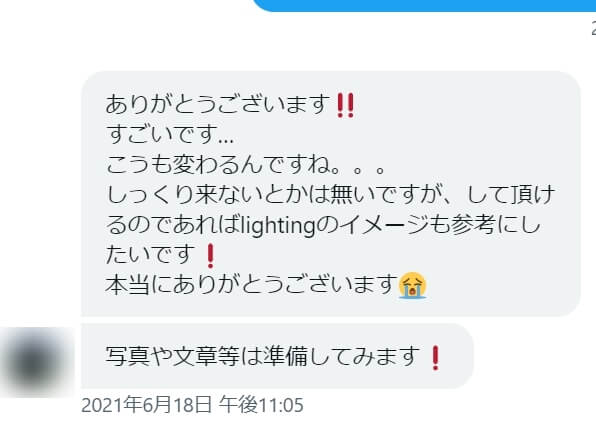The image size is (596, 425).
Task: Click the time 午後11:05 in the timestamp
Action: pos(261,405)
